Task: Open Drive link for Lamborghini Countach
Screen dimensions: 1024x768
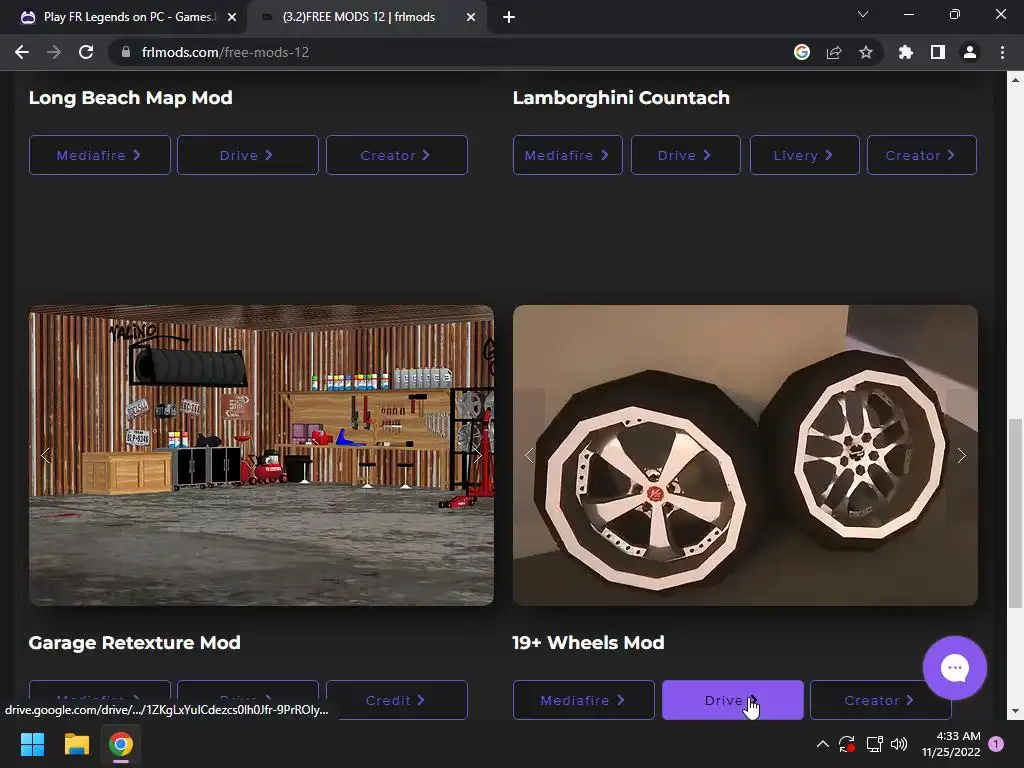Action: 686,155
